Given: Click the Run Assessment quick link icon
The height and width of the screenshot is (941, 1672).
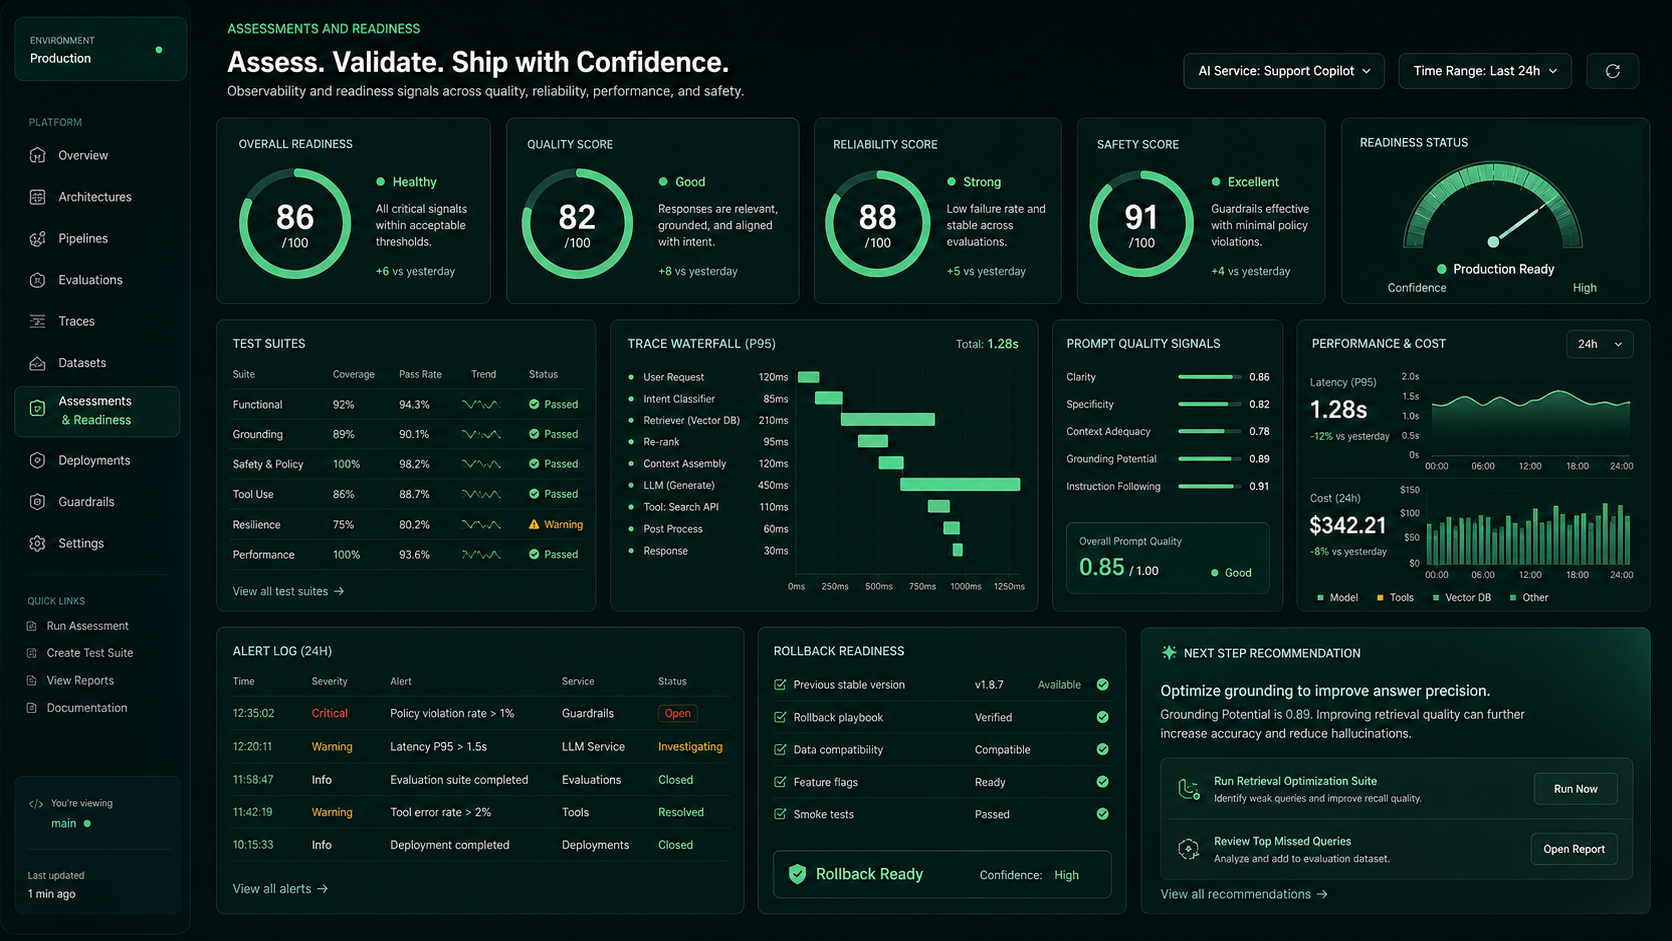Looking at the screenshot, I should pos(32,626).
